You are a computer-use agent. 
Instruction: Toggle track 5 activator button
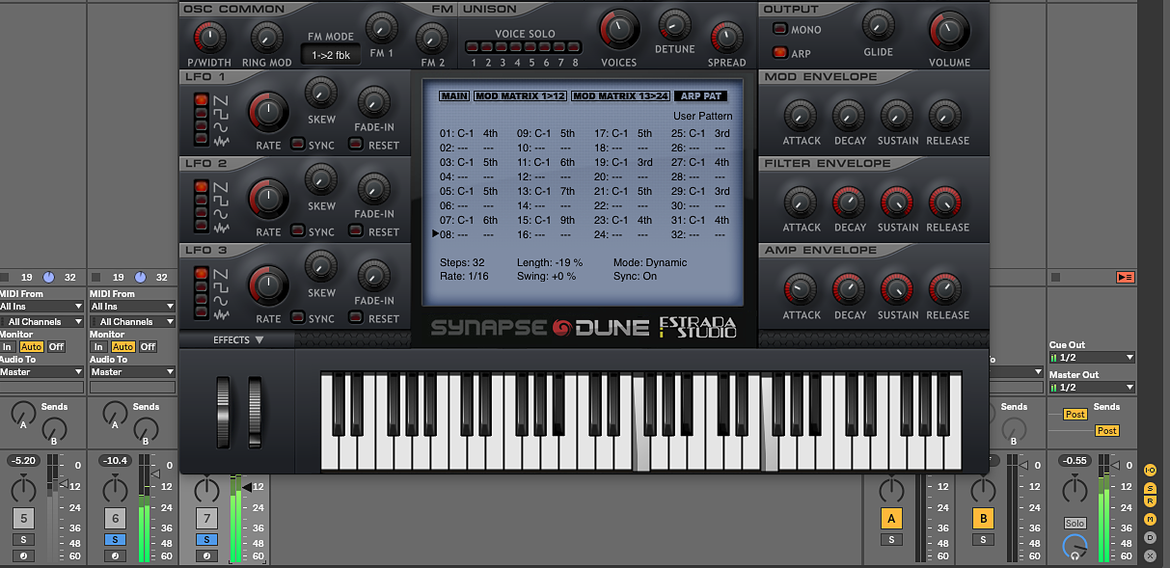[23, 518]
